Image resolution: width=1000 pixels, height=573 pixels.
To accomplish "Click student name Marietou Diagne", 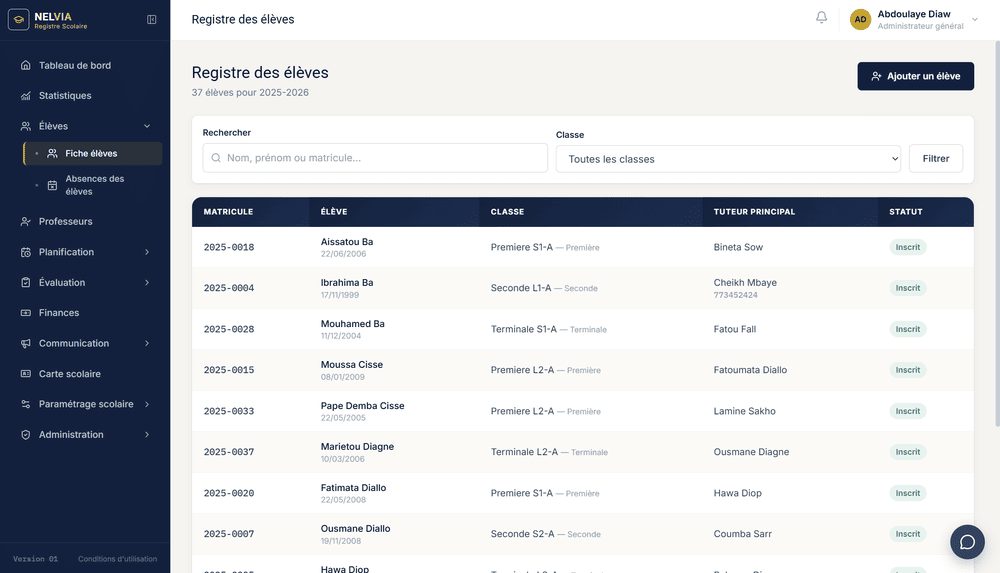I will point(357,447).
